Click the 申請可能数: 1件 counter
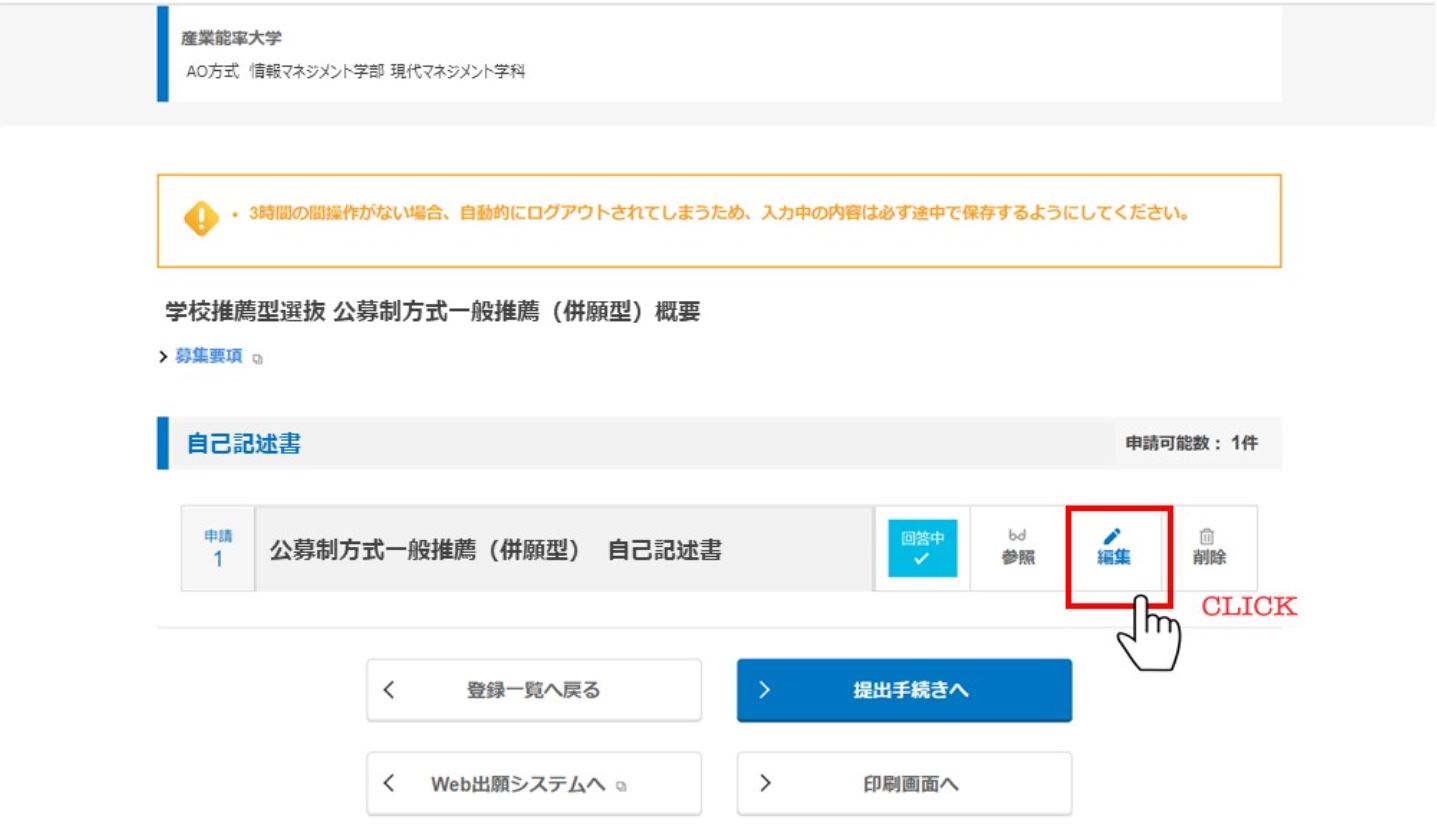This screenshot has width=1437, height=839. click(x=1191, y=444)
